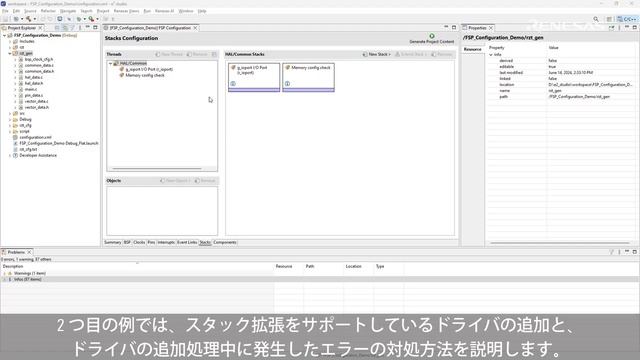Select bsp_clock_cfg.h file
Viewport: 640px width, 360px height.
(x=38, y=60)
